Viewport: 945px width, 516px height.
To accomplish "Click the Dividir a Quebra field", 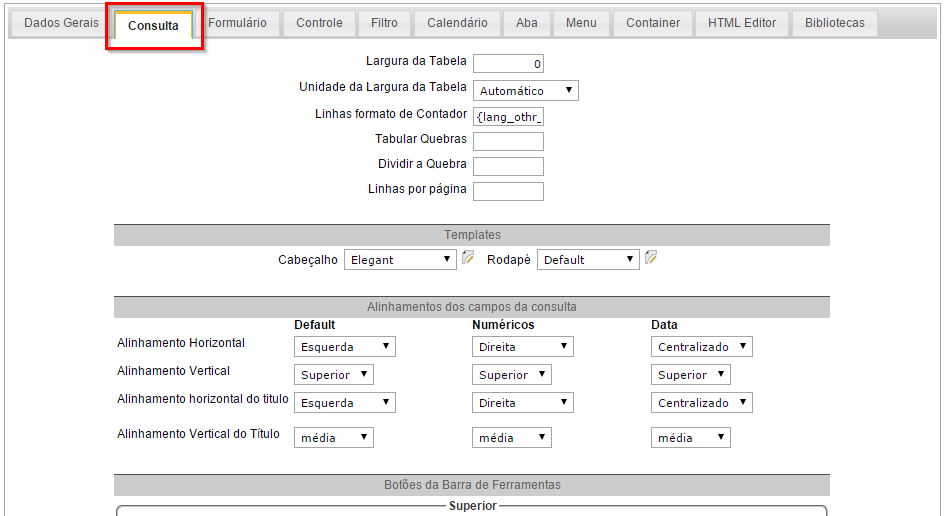I will (x=508, y=166).
